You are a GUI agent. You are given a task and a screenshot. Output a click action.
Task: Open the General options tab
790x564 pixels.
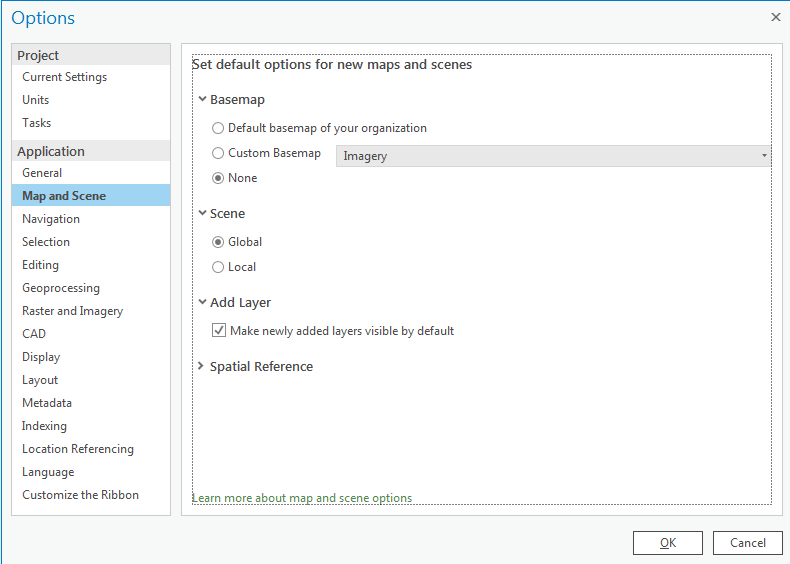tap(42, 173)
